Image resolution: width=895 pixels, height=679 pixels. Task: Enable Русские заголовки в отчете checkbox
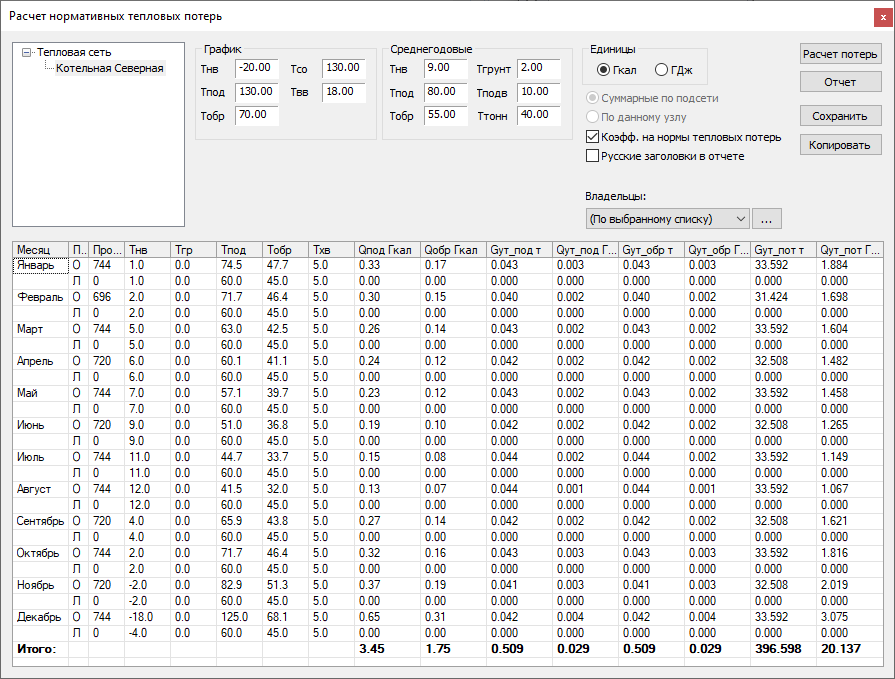point(592,156)
